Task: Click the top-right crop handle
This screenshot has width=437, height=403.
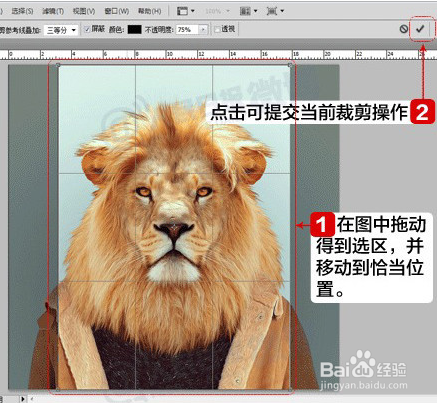Action: coord(290,65)
